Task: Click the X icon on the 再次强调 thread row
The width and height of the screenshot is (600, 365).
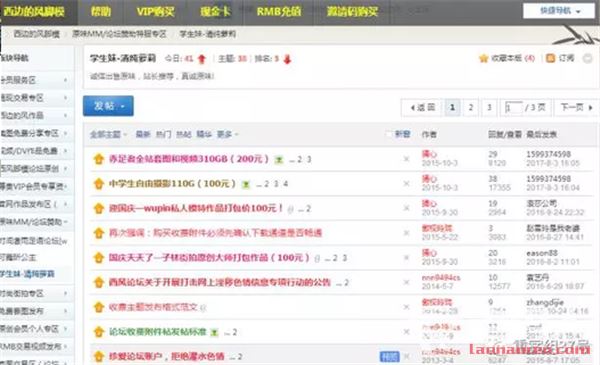Action: pyautogui.click(x=406, y=233)
